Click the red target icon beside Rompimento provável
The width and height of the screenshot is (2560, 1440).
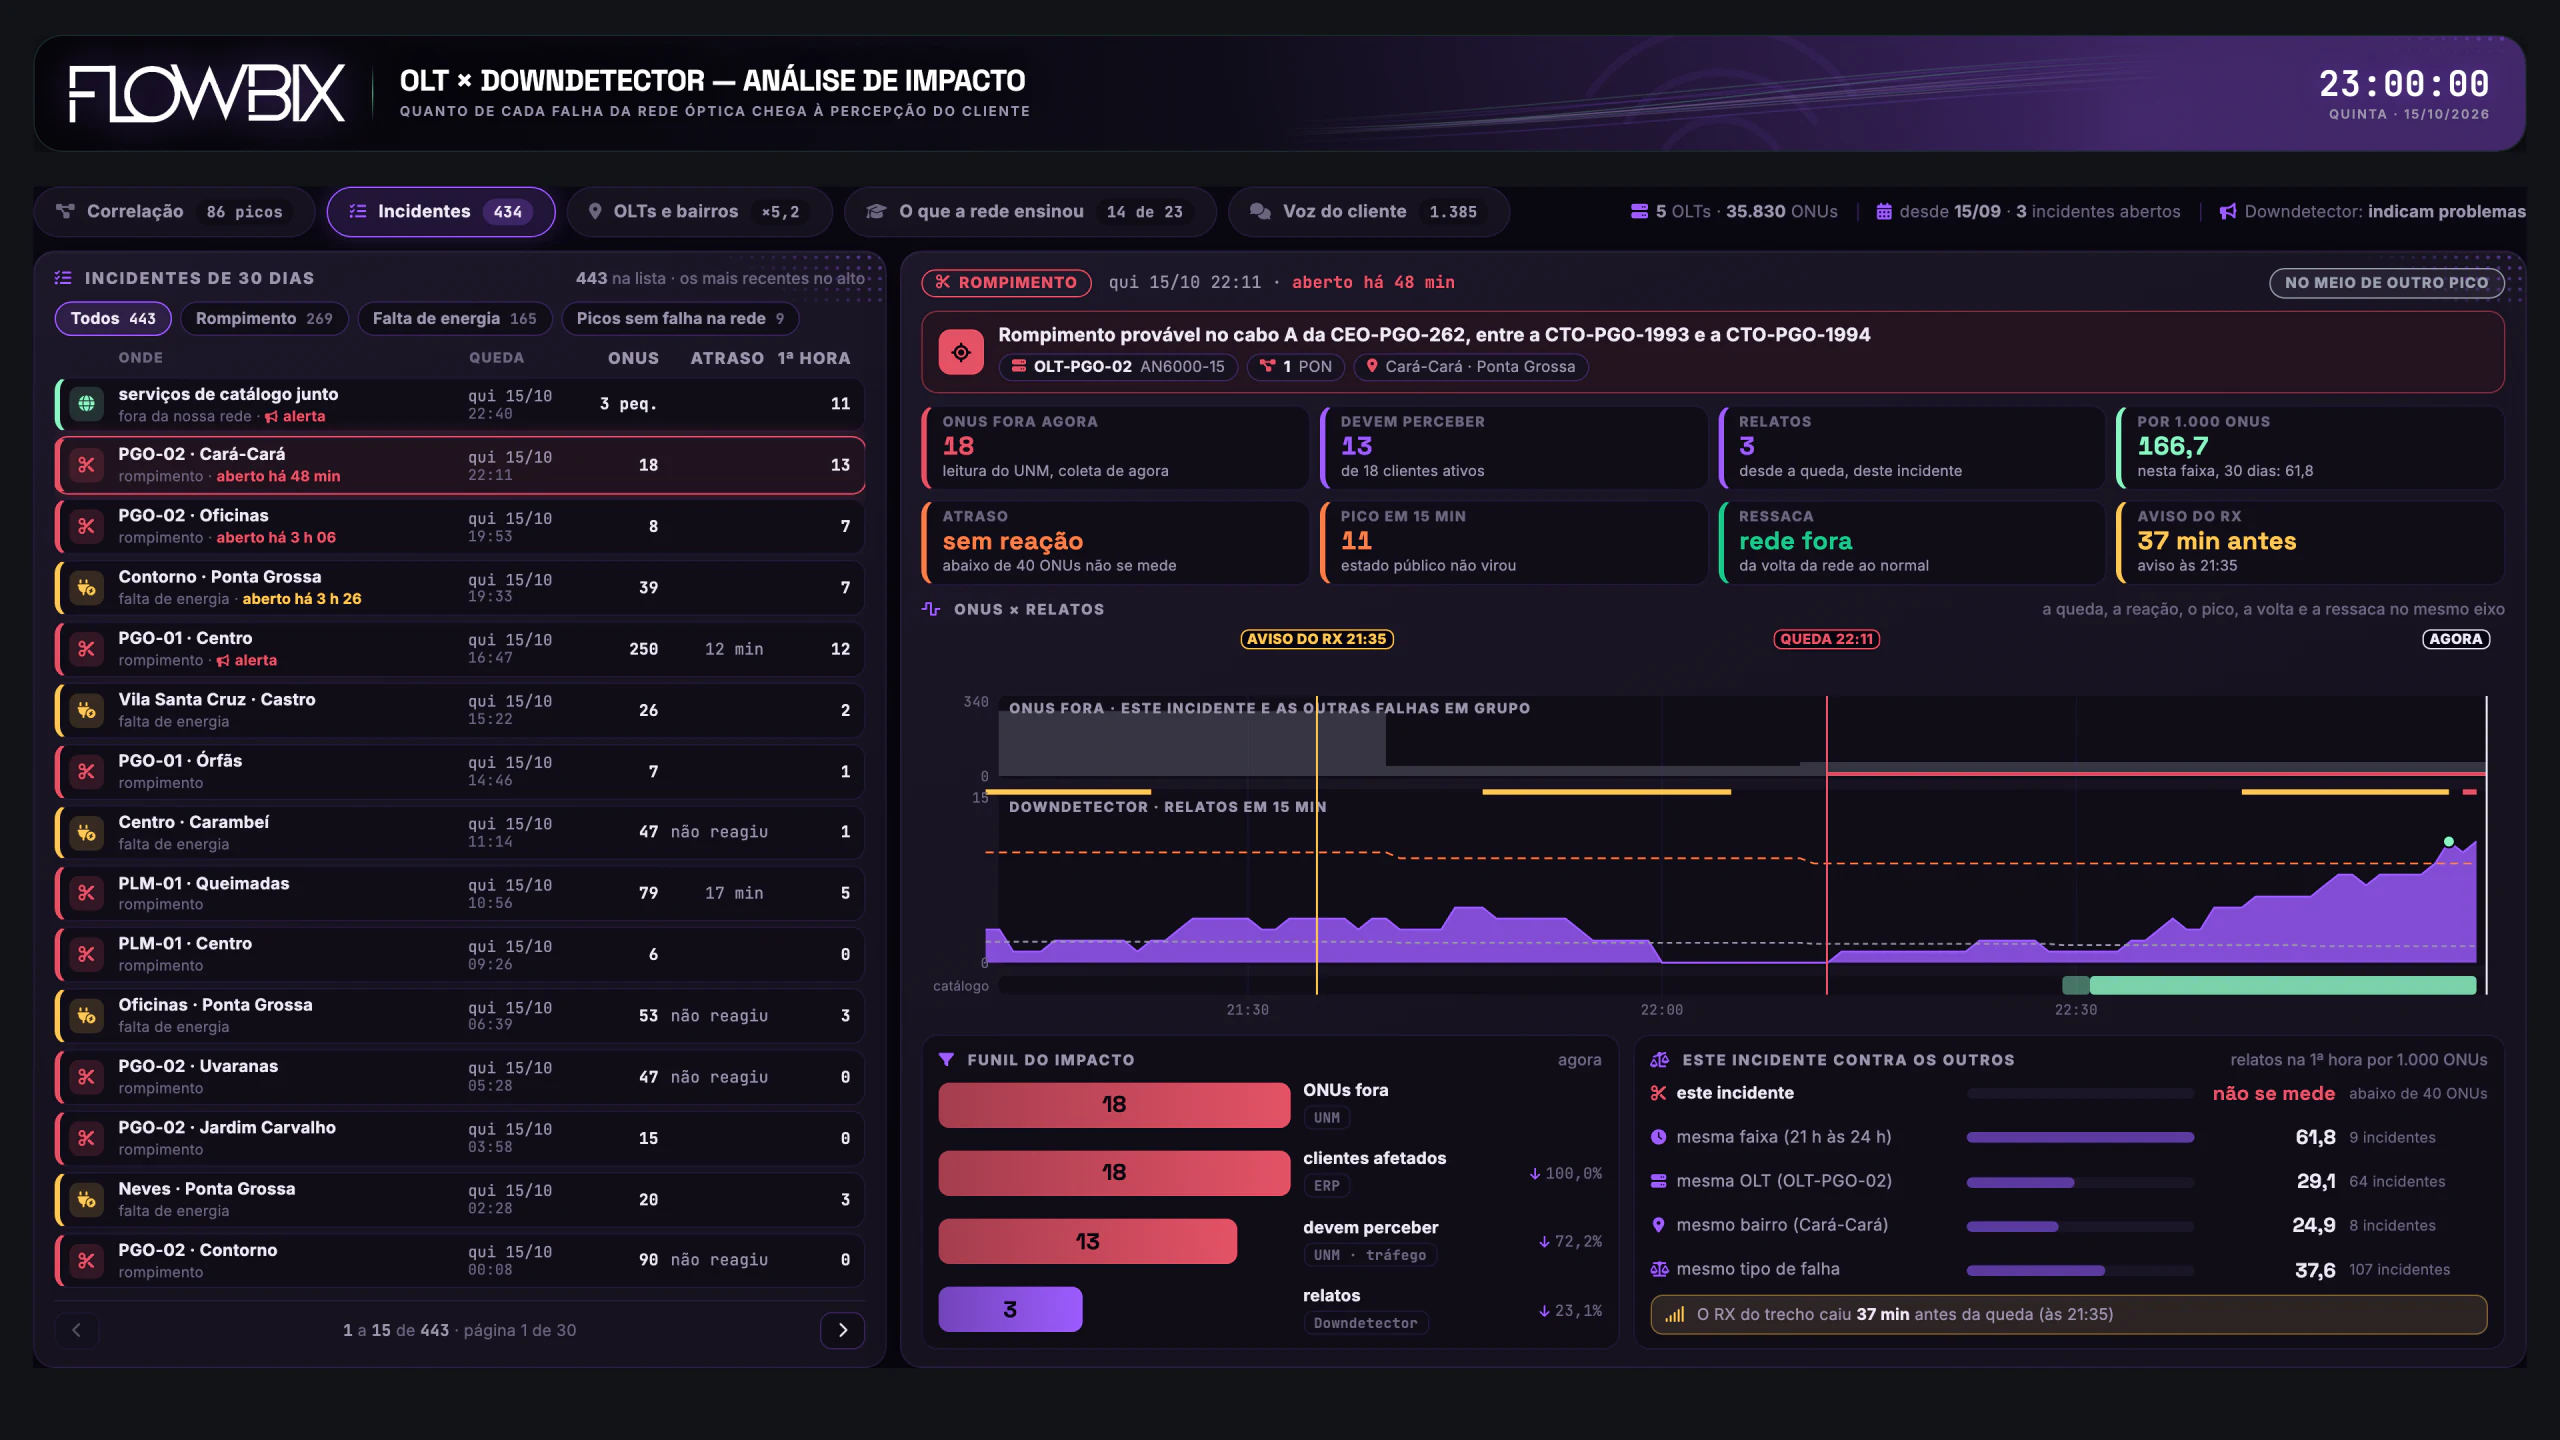961,352
